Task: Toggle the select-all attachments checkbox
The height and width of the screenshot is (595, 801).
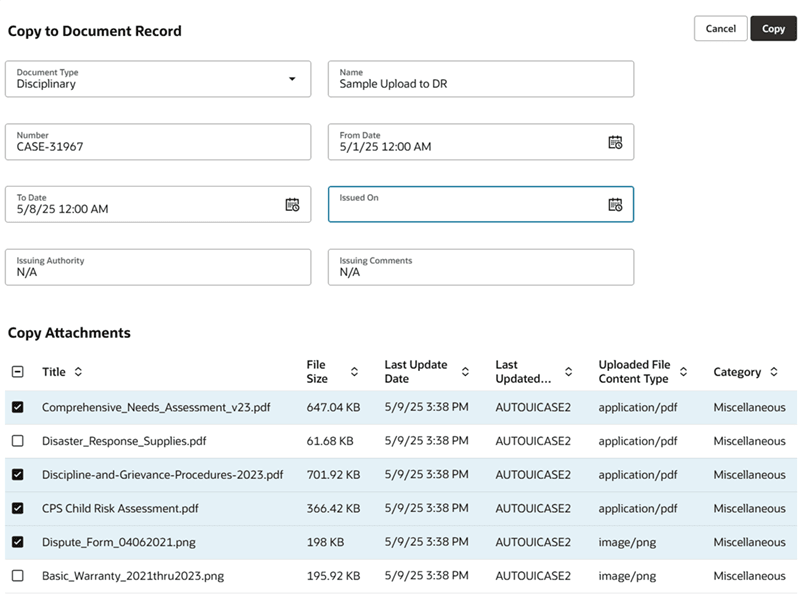Action: tap(16, 370)
